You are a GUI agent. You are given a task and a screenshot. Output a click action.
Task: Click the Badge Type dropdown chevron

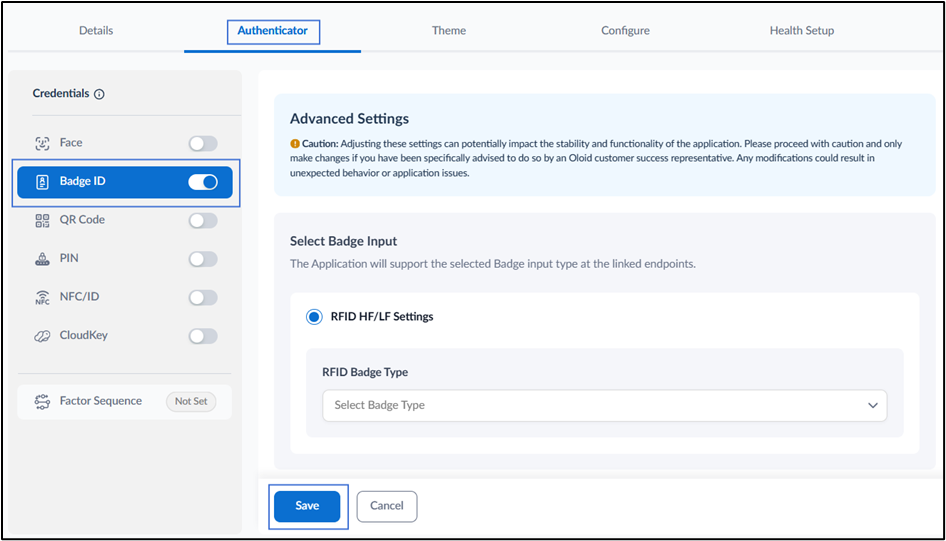pos(872,405)
